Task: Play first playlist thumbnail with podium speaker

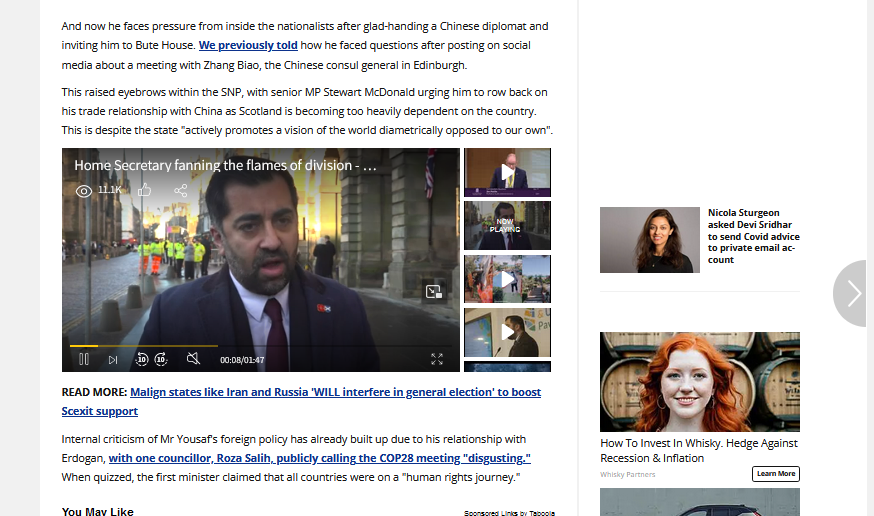Action: [x=507, y=172]
